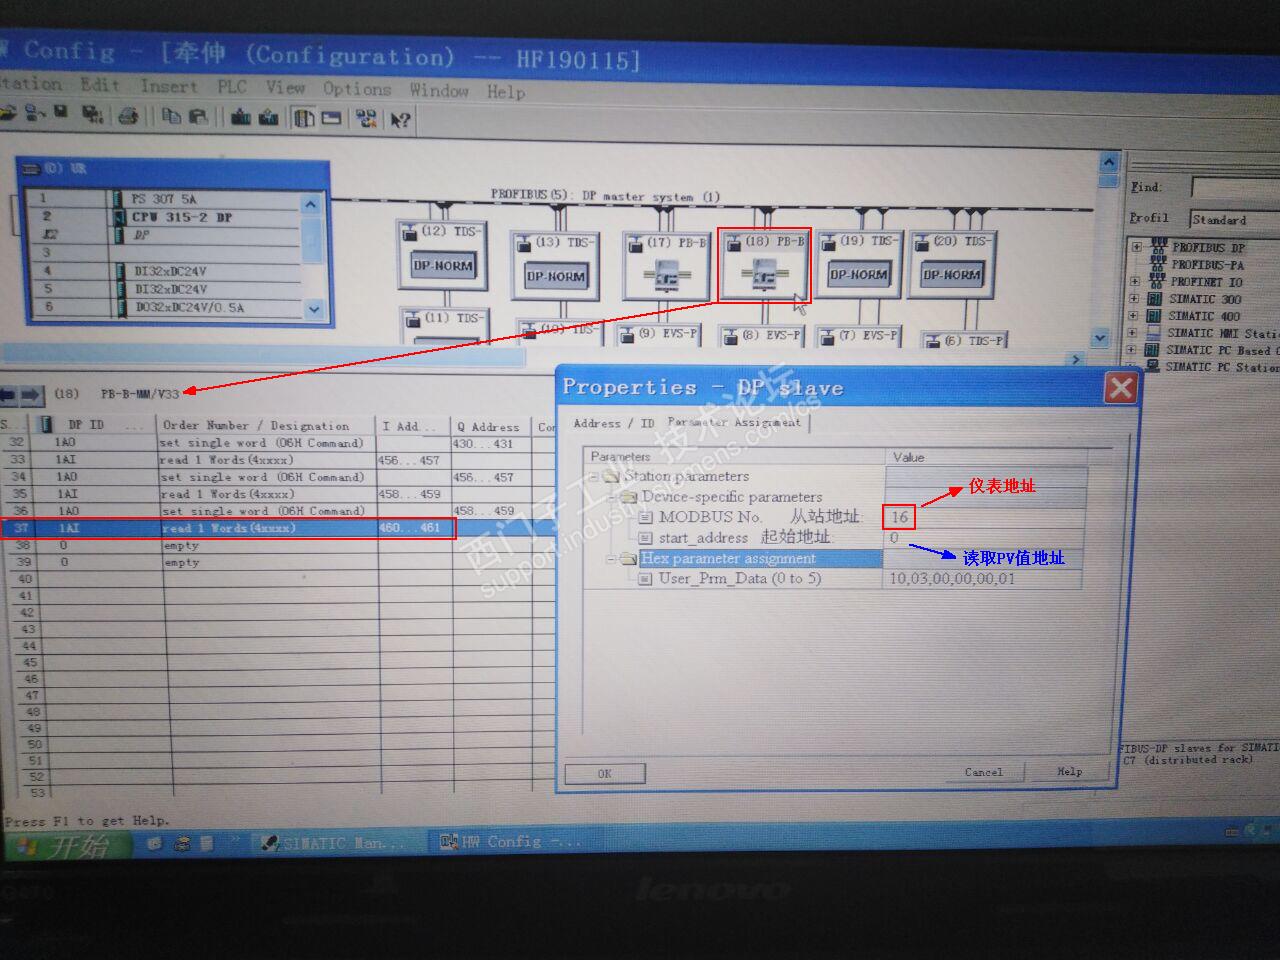Open the Windows Start button
This screenshot has height=960, width=1280.
[x=68, y=846]
